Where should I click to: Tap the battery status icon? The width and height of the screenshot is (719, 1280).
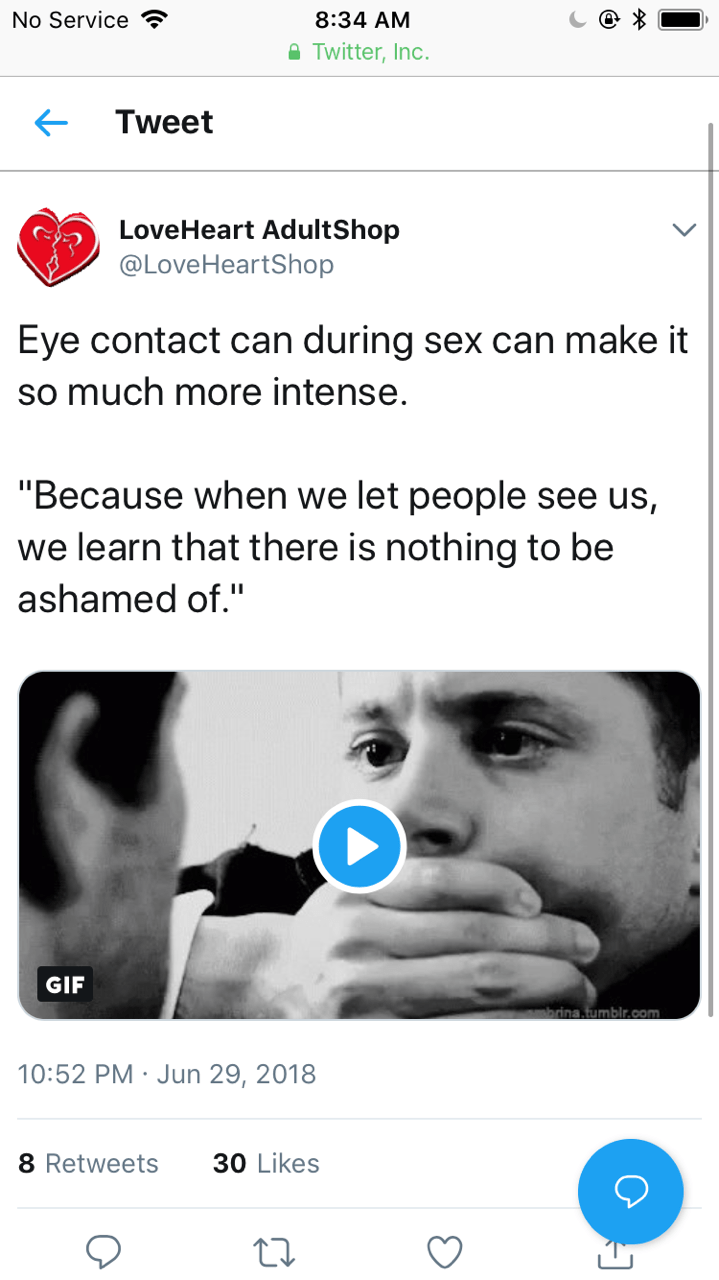(x=683, y=19)
